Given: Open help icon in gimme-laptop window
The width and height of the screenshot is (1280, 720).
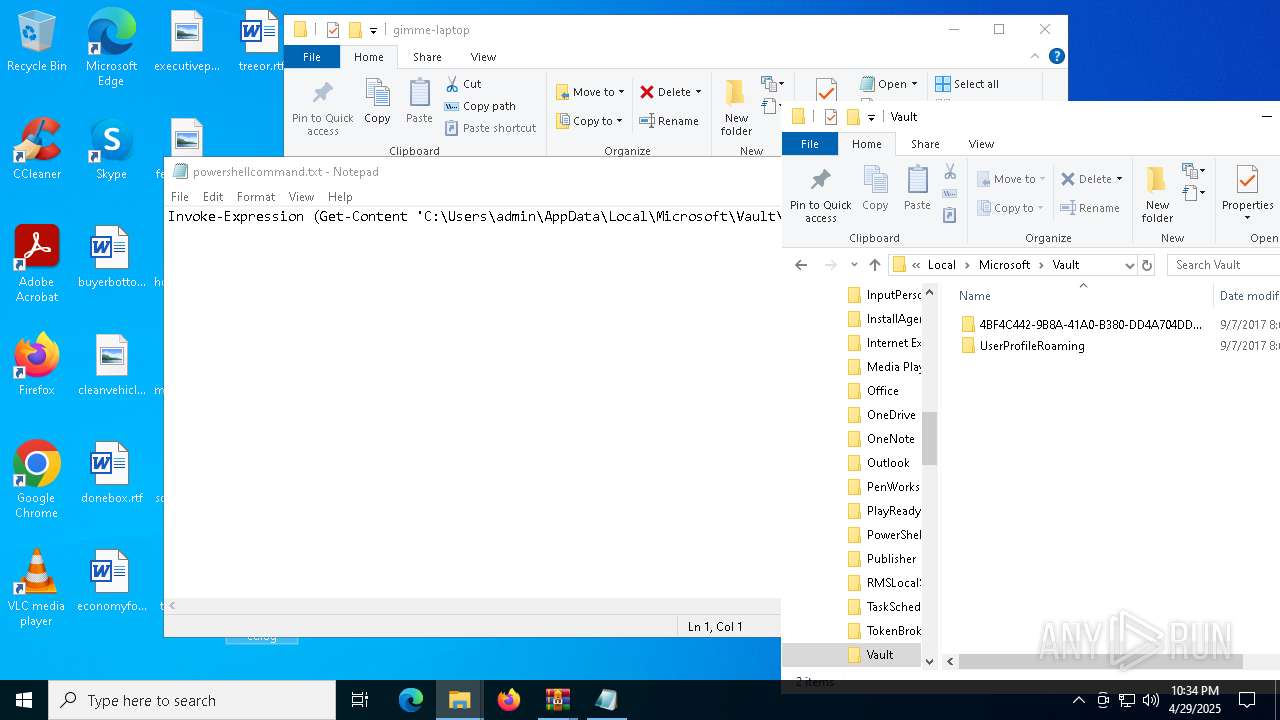Looking at the screenshot, I should (x=1056, y=56).
